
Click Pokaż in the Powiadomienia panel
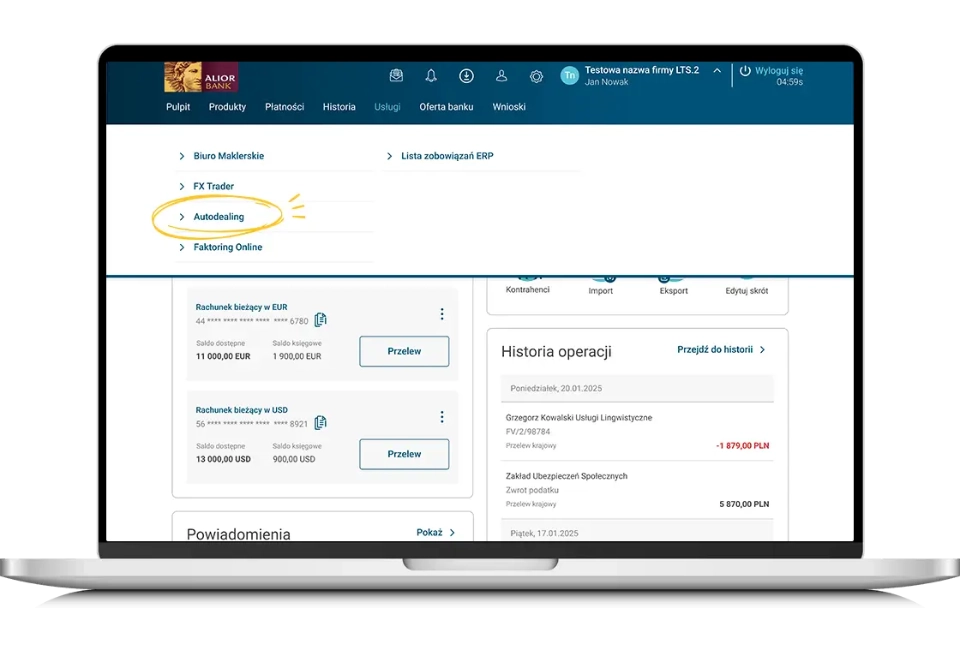436,533
